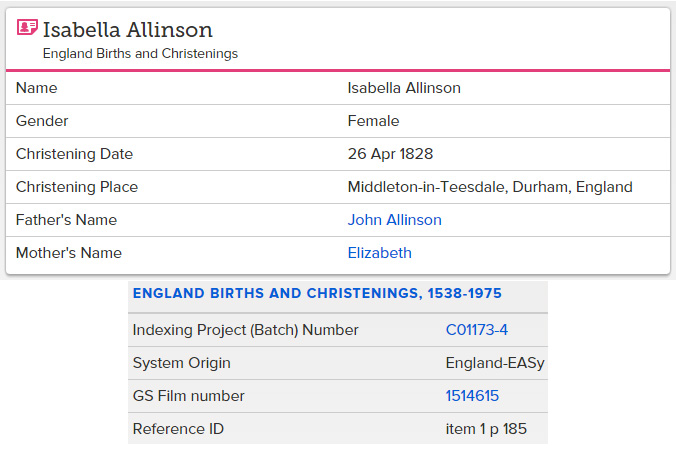Click the Christening Place field label
The width and height of the screenshot is (676, 450).
pyautogui.click(x=77, y=187)
